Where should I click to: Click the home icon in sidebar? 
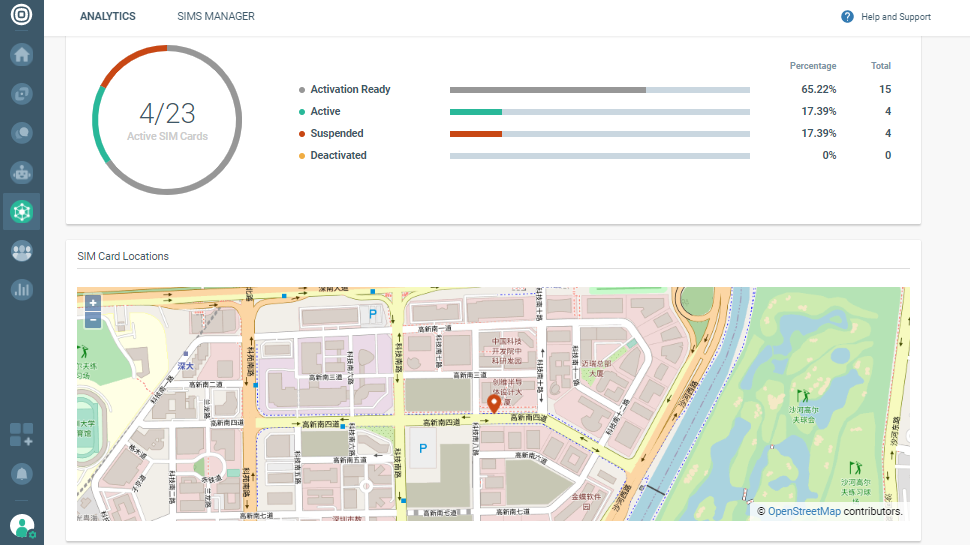[21, 54]
